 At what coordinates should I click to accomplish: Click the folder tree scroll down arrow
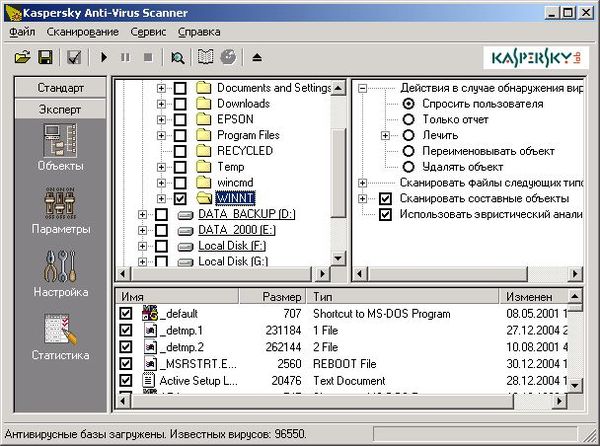coord(338,259)
